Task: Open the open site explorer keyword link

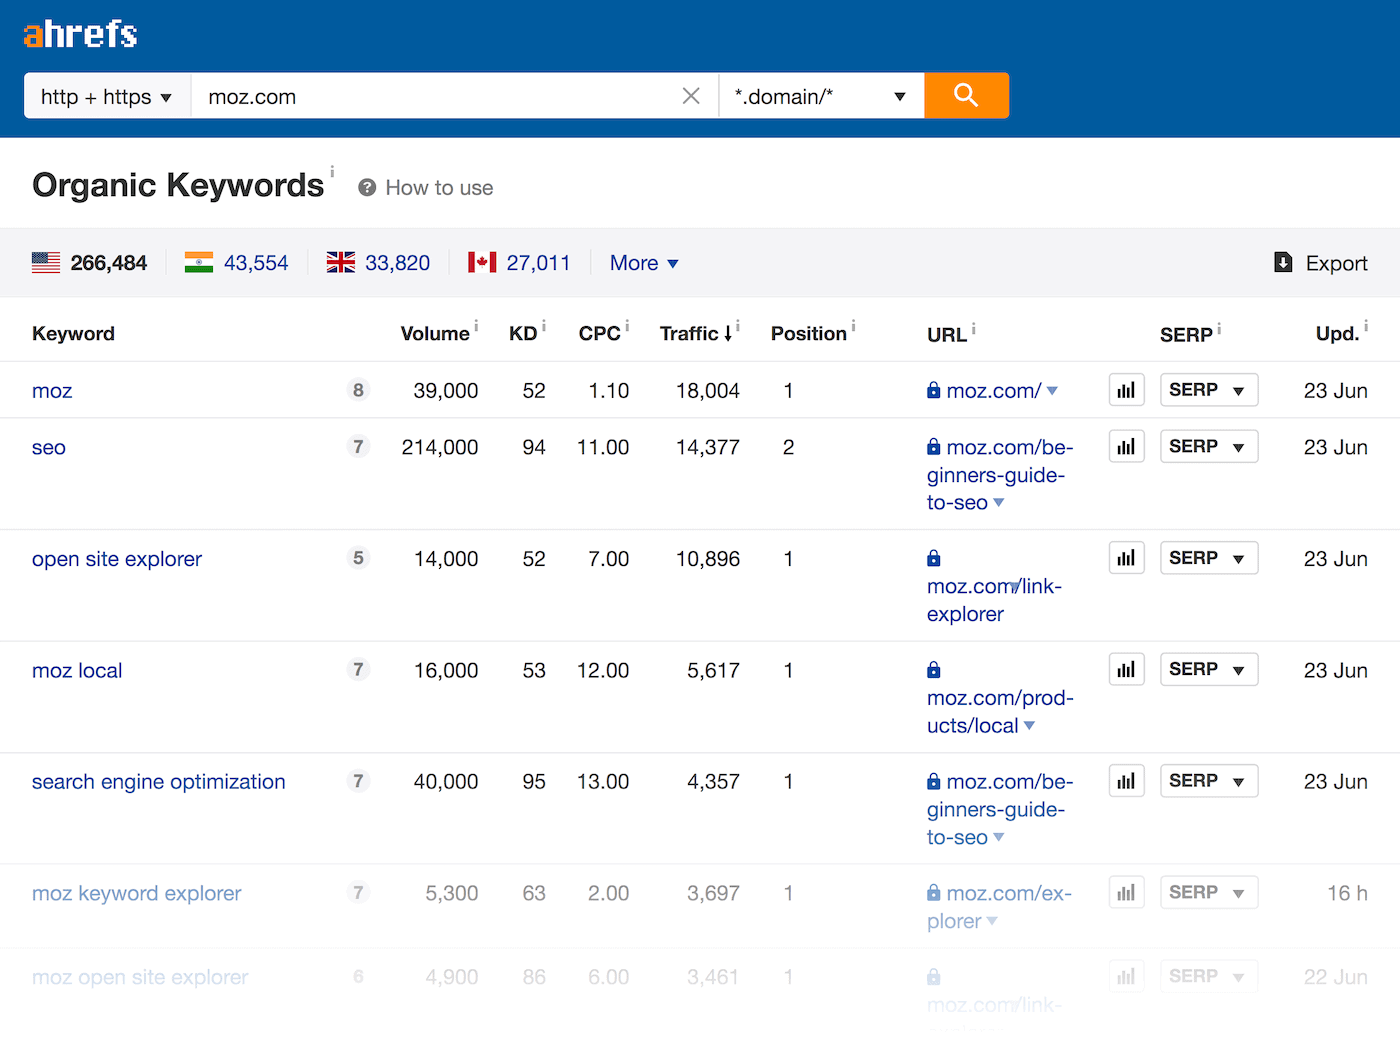Action: pyautogui.click(x=117, y=559)
